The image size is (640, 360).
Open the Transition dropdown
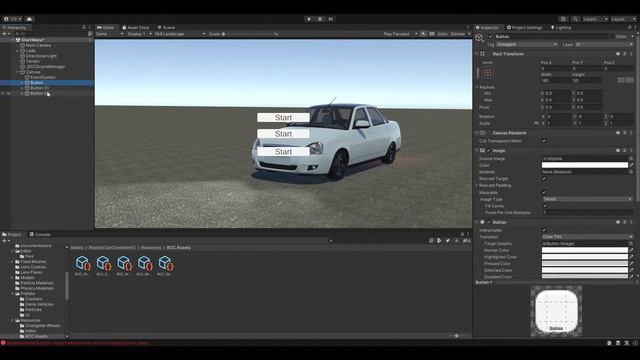click(587, 237)
